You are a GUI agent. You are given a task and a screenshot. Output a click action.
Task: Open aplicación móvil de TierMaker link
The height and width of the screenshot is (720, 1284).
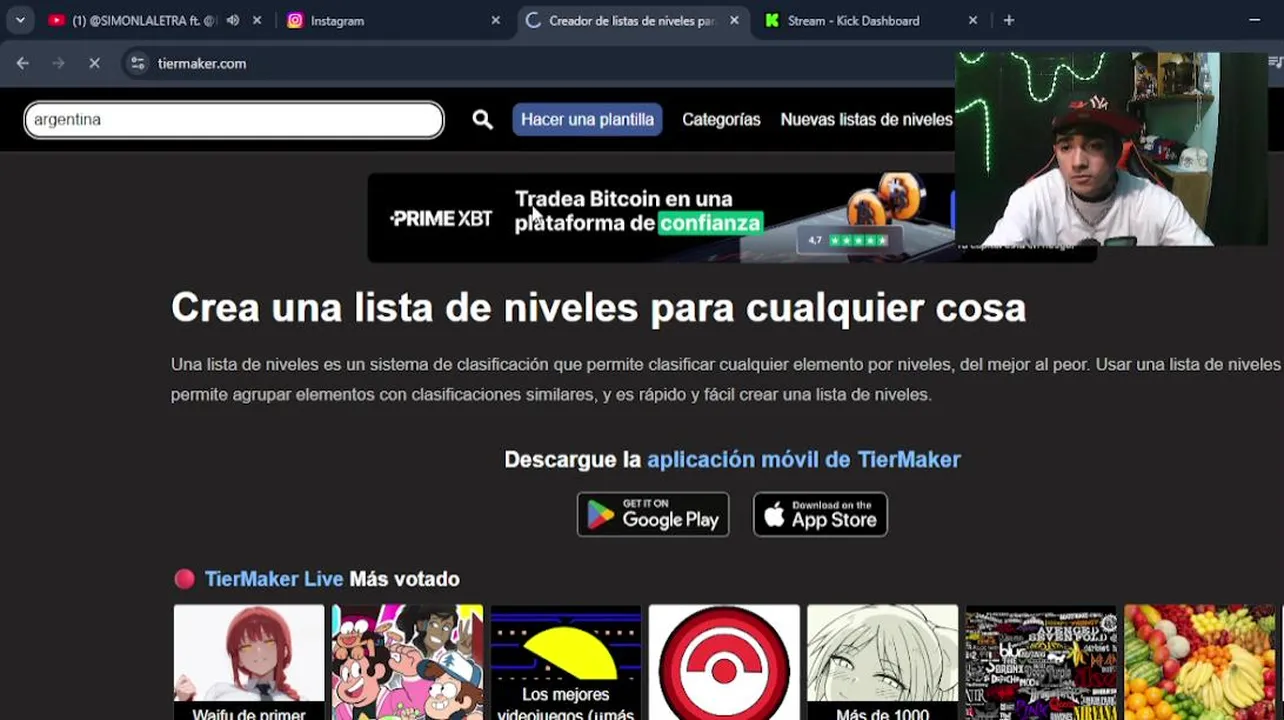(804, 460)
